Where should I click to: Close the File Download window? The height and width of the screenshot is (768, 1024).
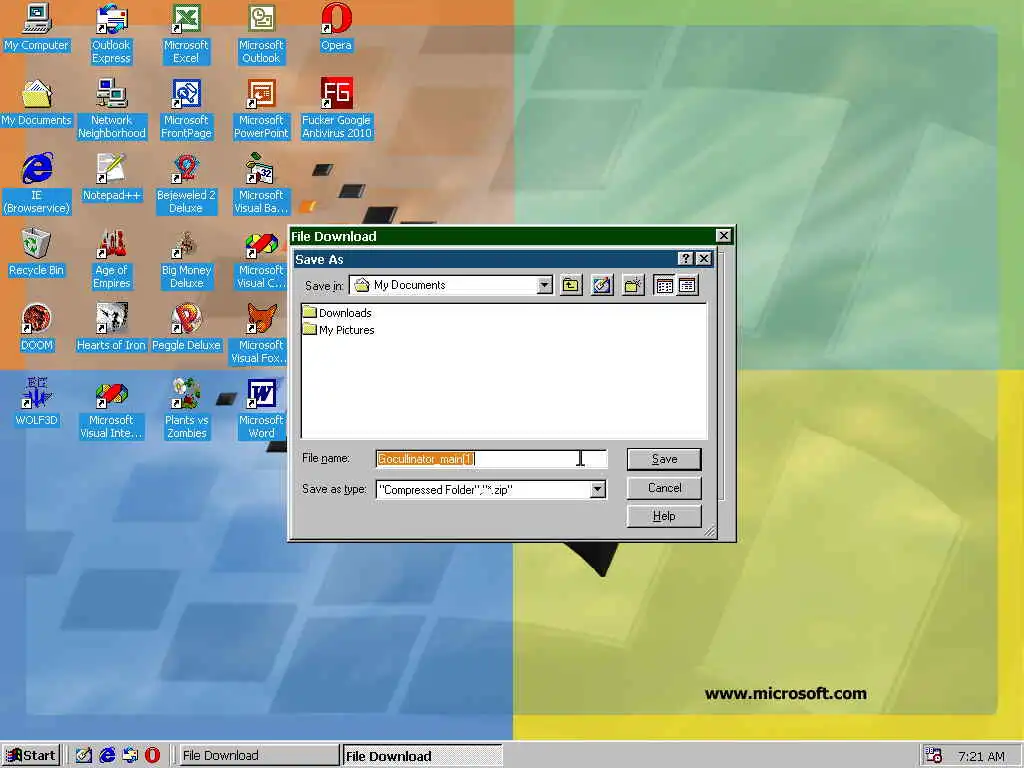coord(724,236)
